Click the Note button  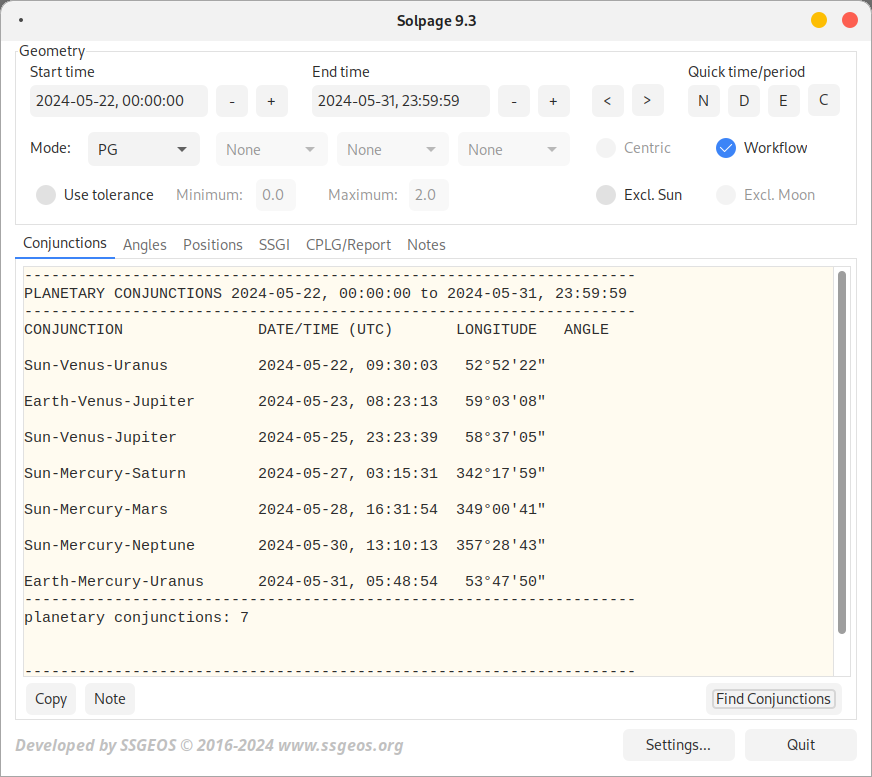point(110,699)
